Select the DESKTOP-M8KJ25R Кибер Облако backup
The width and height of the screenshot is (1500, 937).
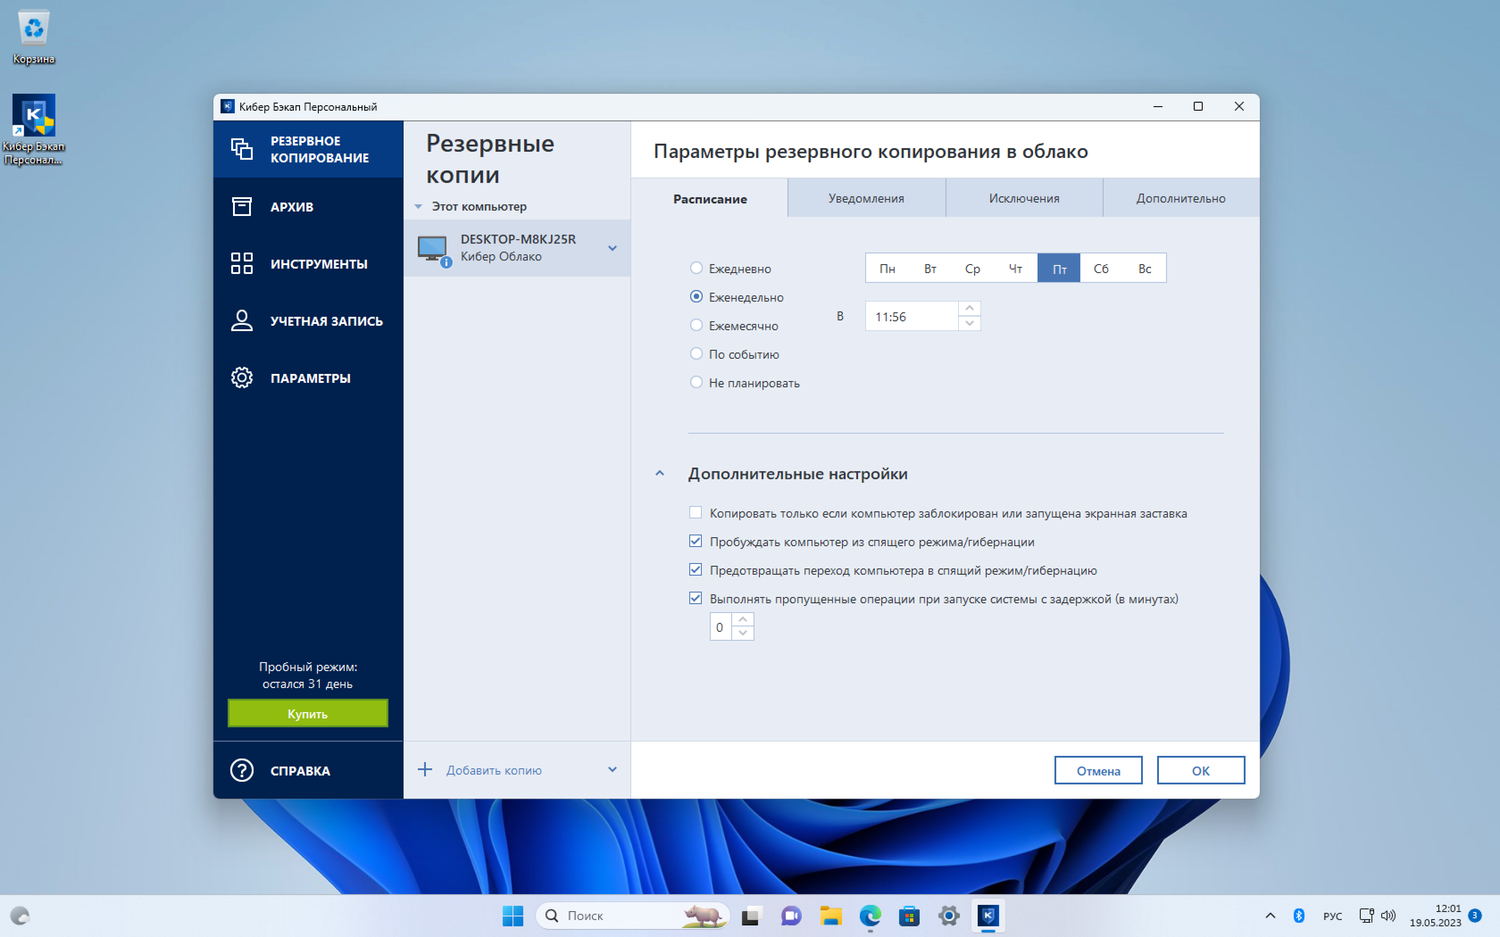(517, 248)
